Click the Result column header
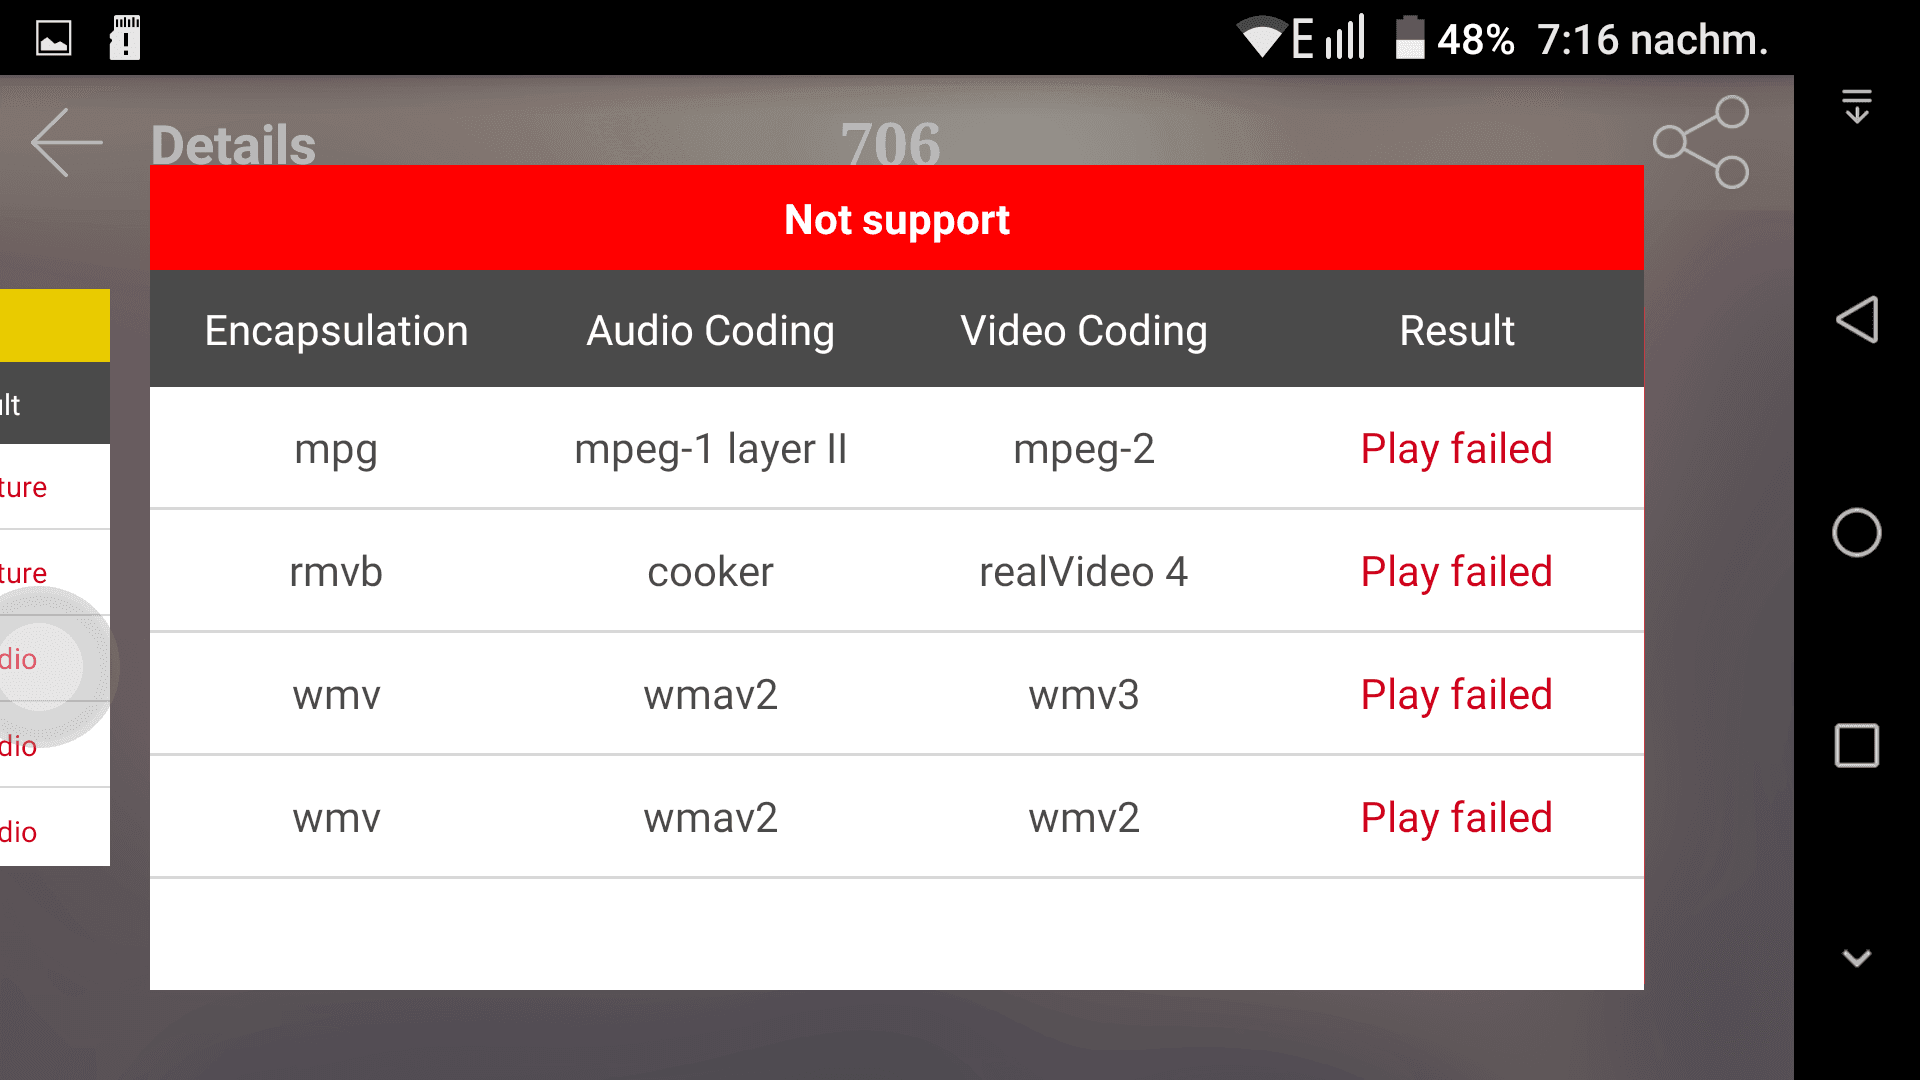Screen dimensions: 1920x1080 [x=1457, y=330]
